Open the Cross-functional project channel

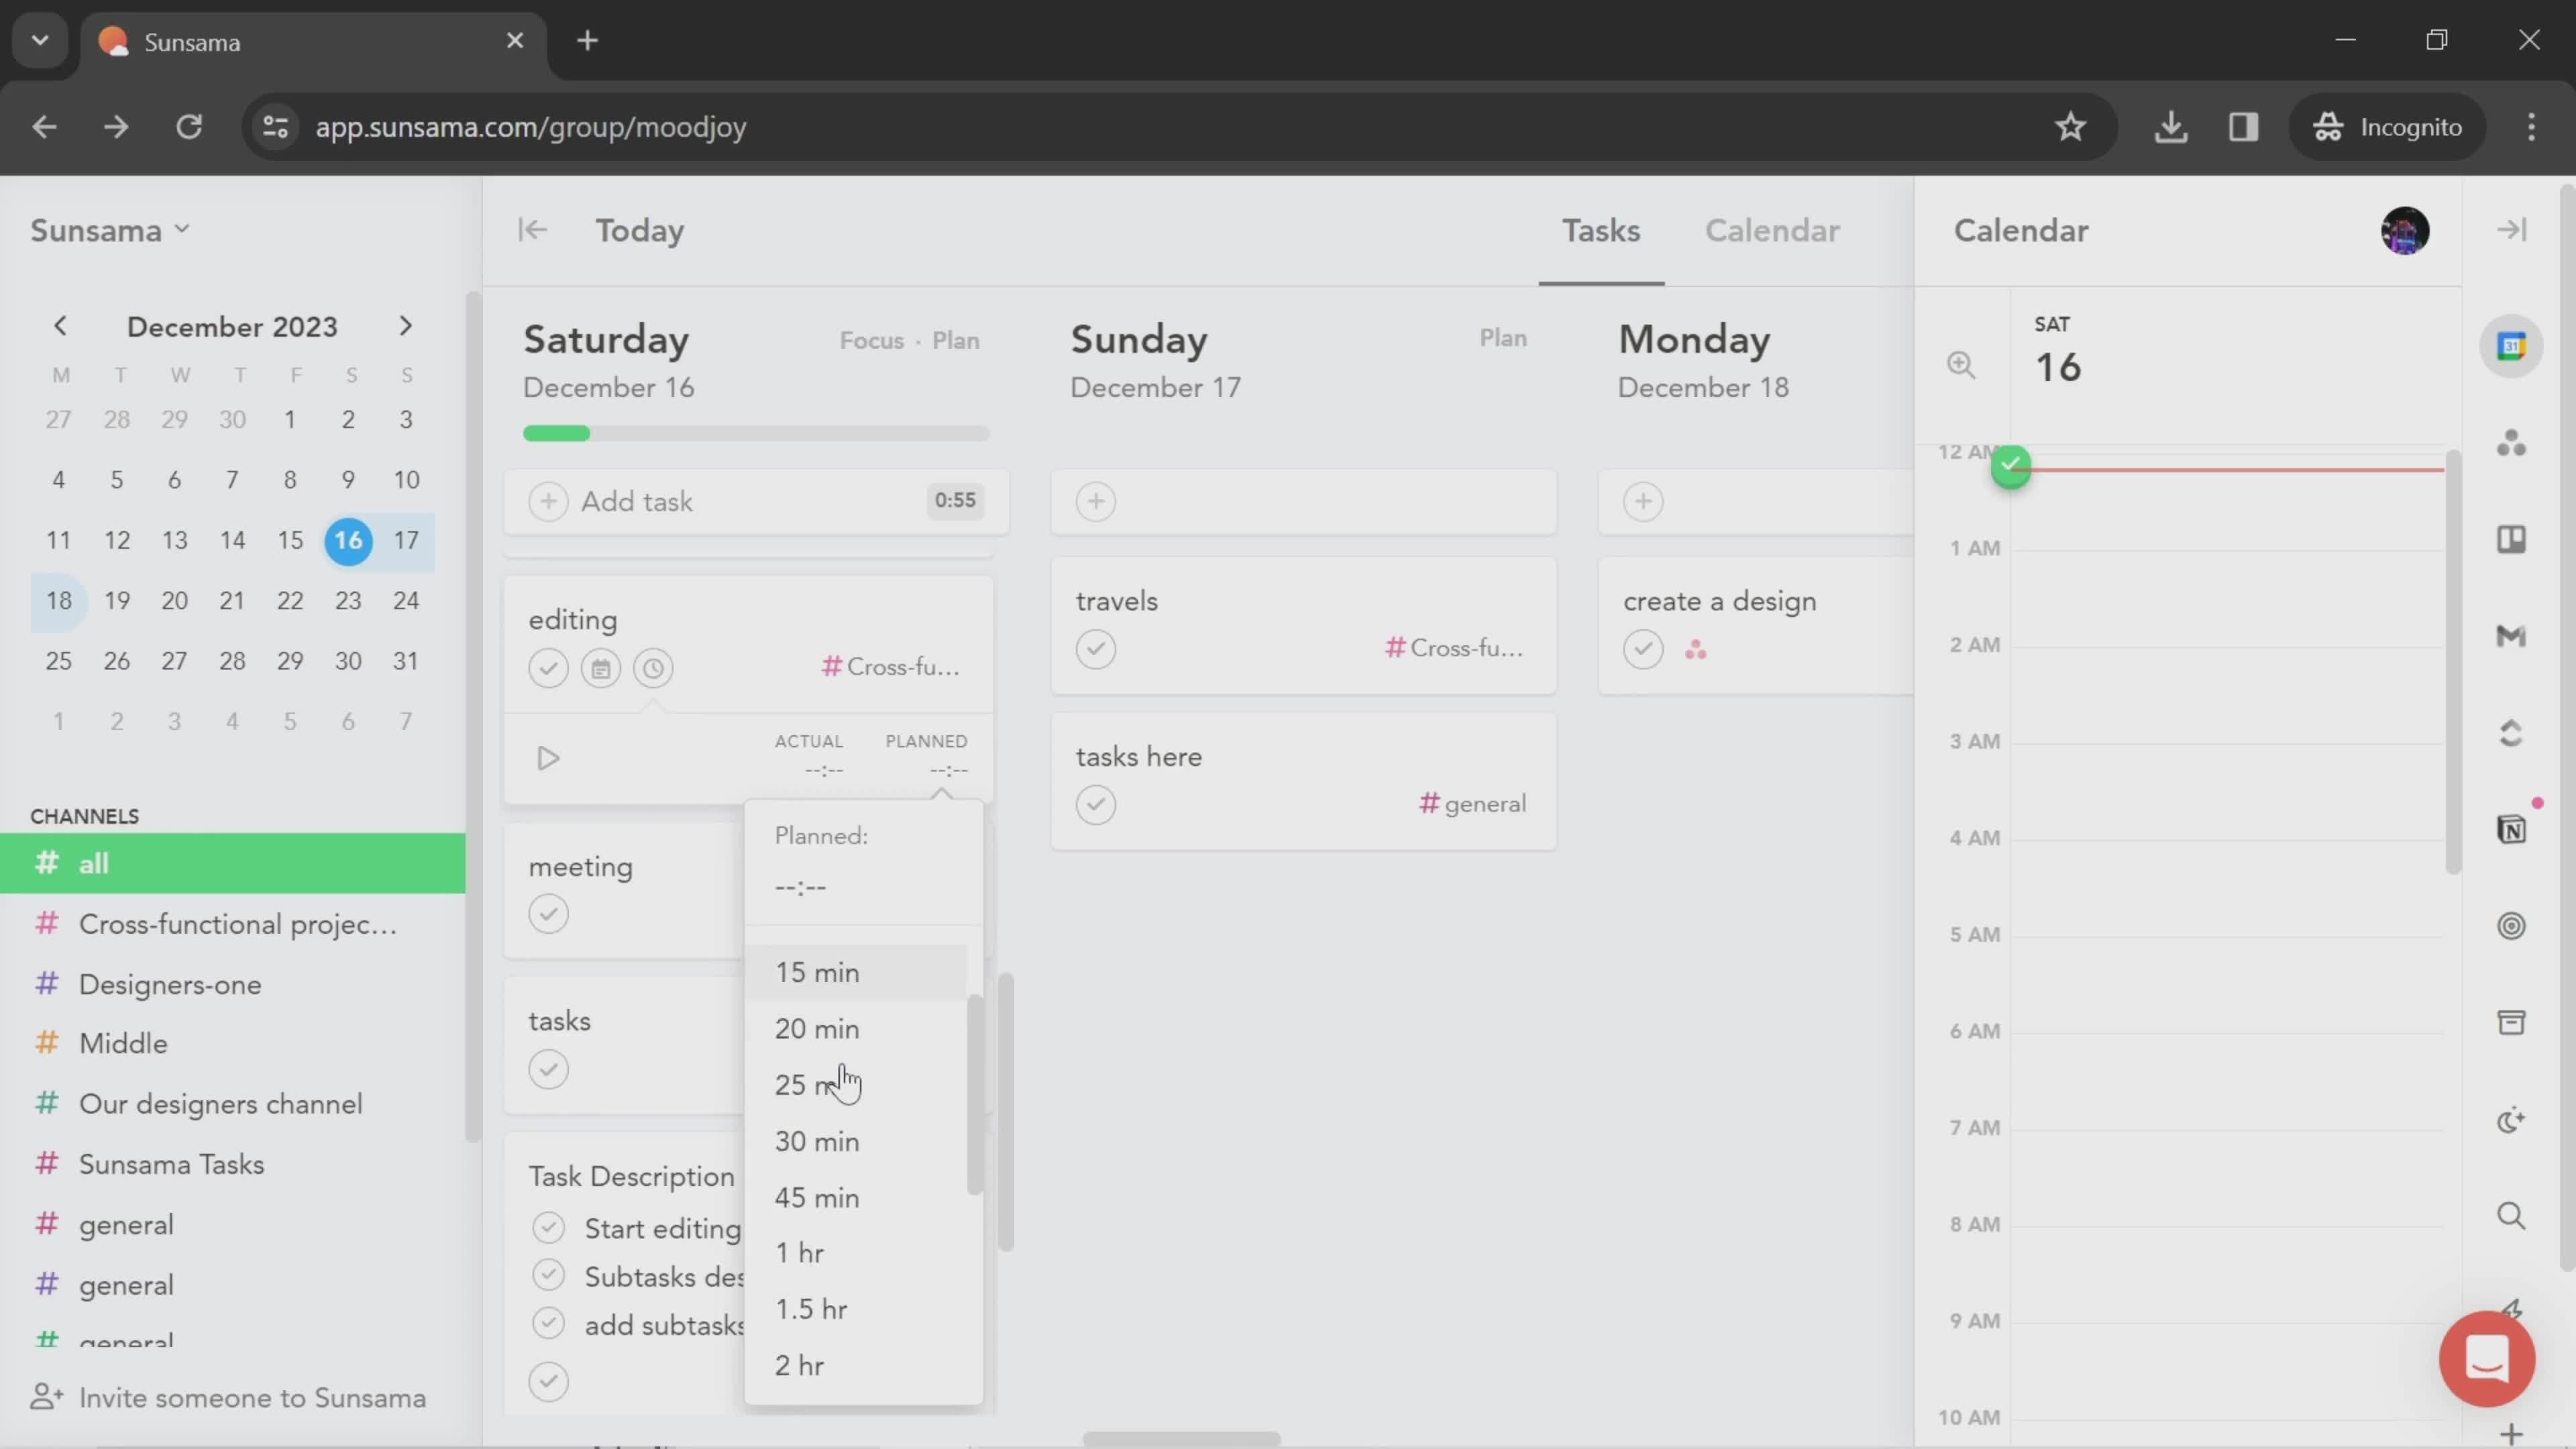[x=237, y=924]
